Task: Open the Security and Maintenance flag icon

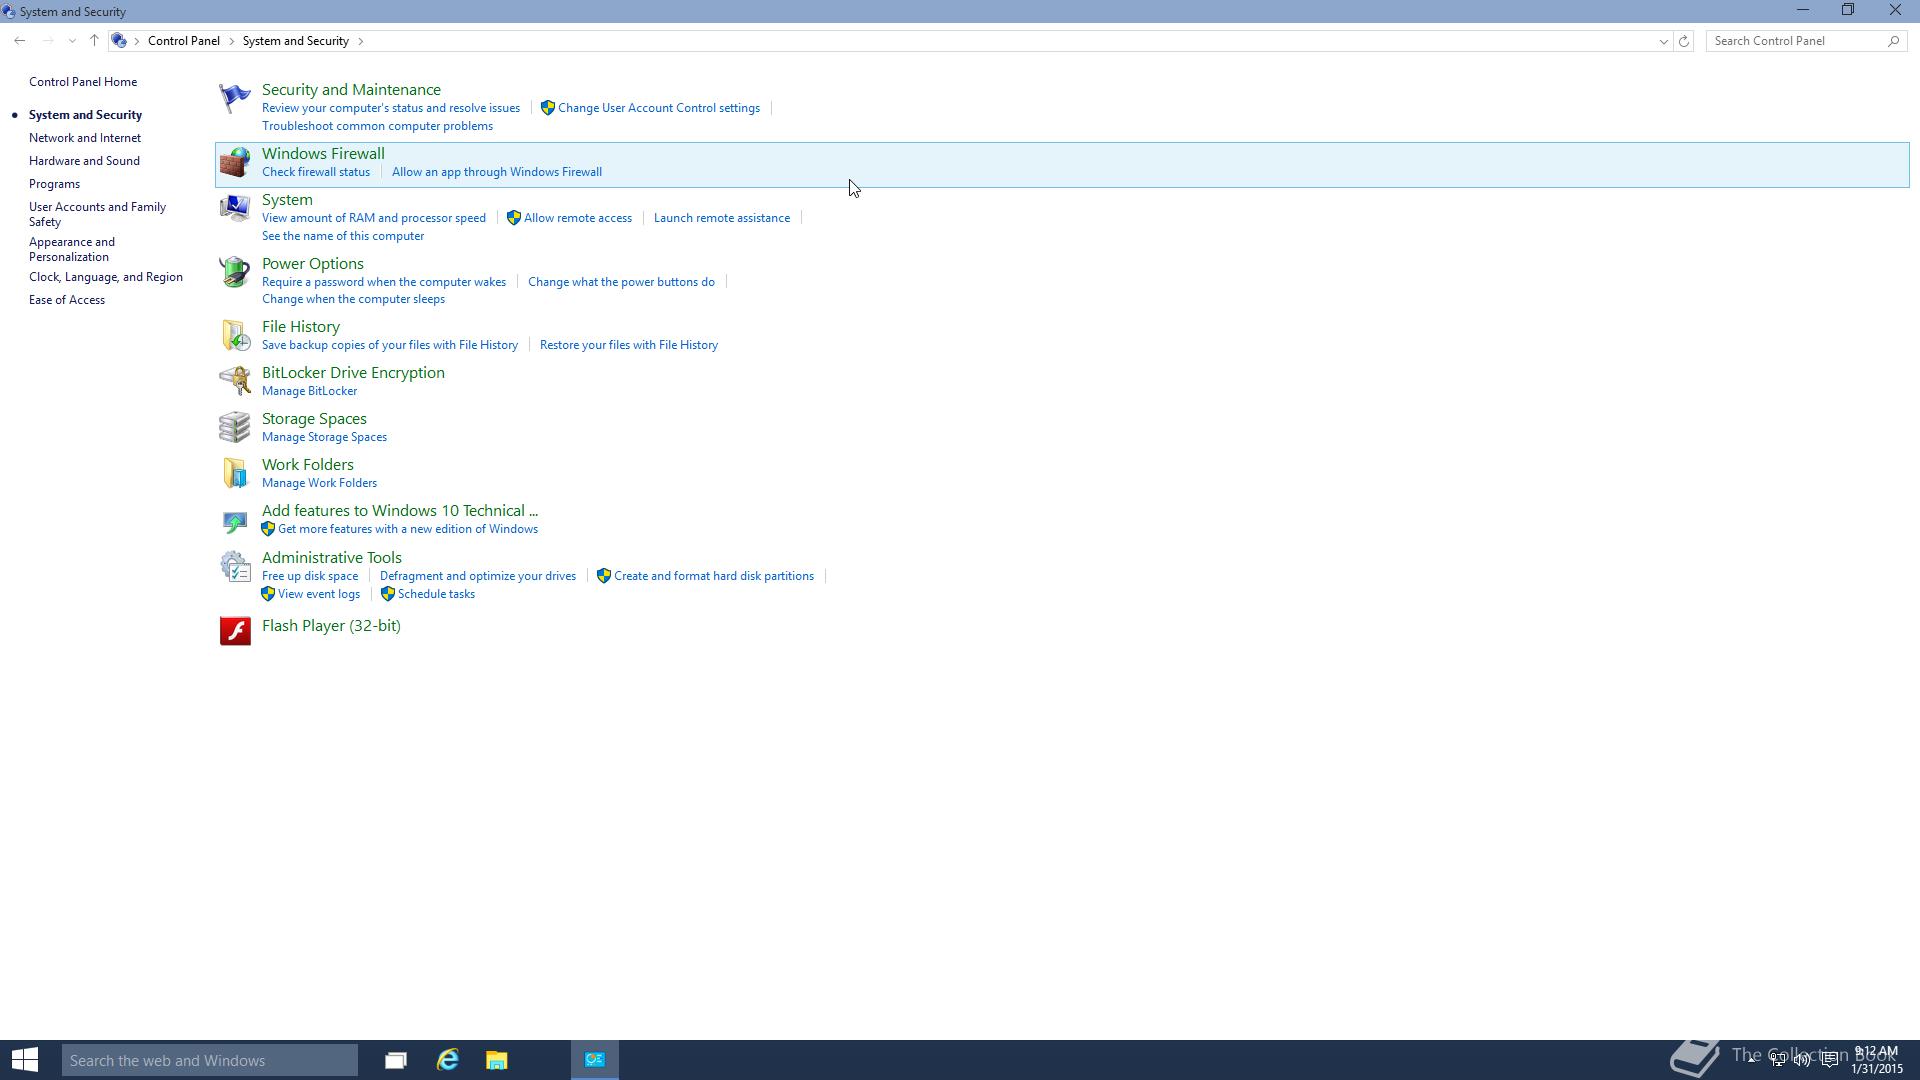Action: [x=235, y=98]
